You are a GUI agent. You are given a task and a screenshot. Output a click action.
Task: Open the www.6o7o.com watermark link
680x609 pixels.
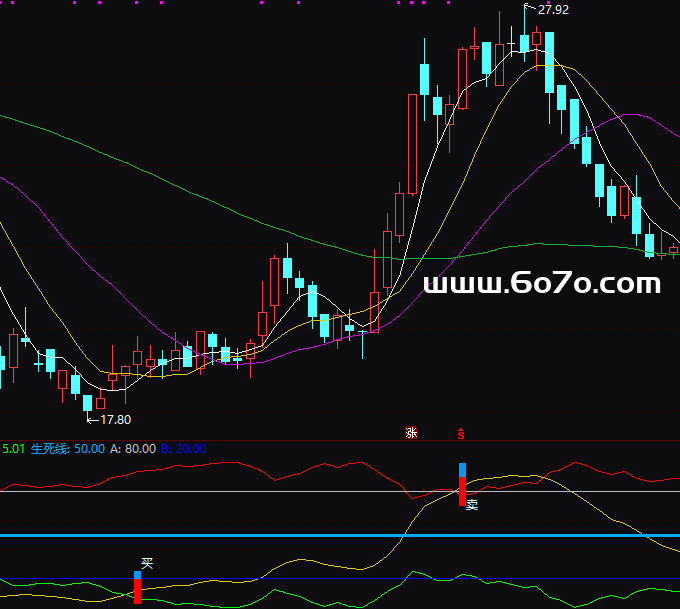[543, 284]
